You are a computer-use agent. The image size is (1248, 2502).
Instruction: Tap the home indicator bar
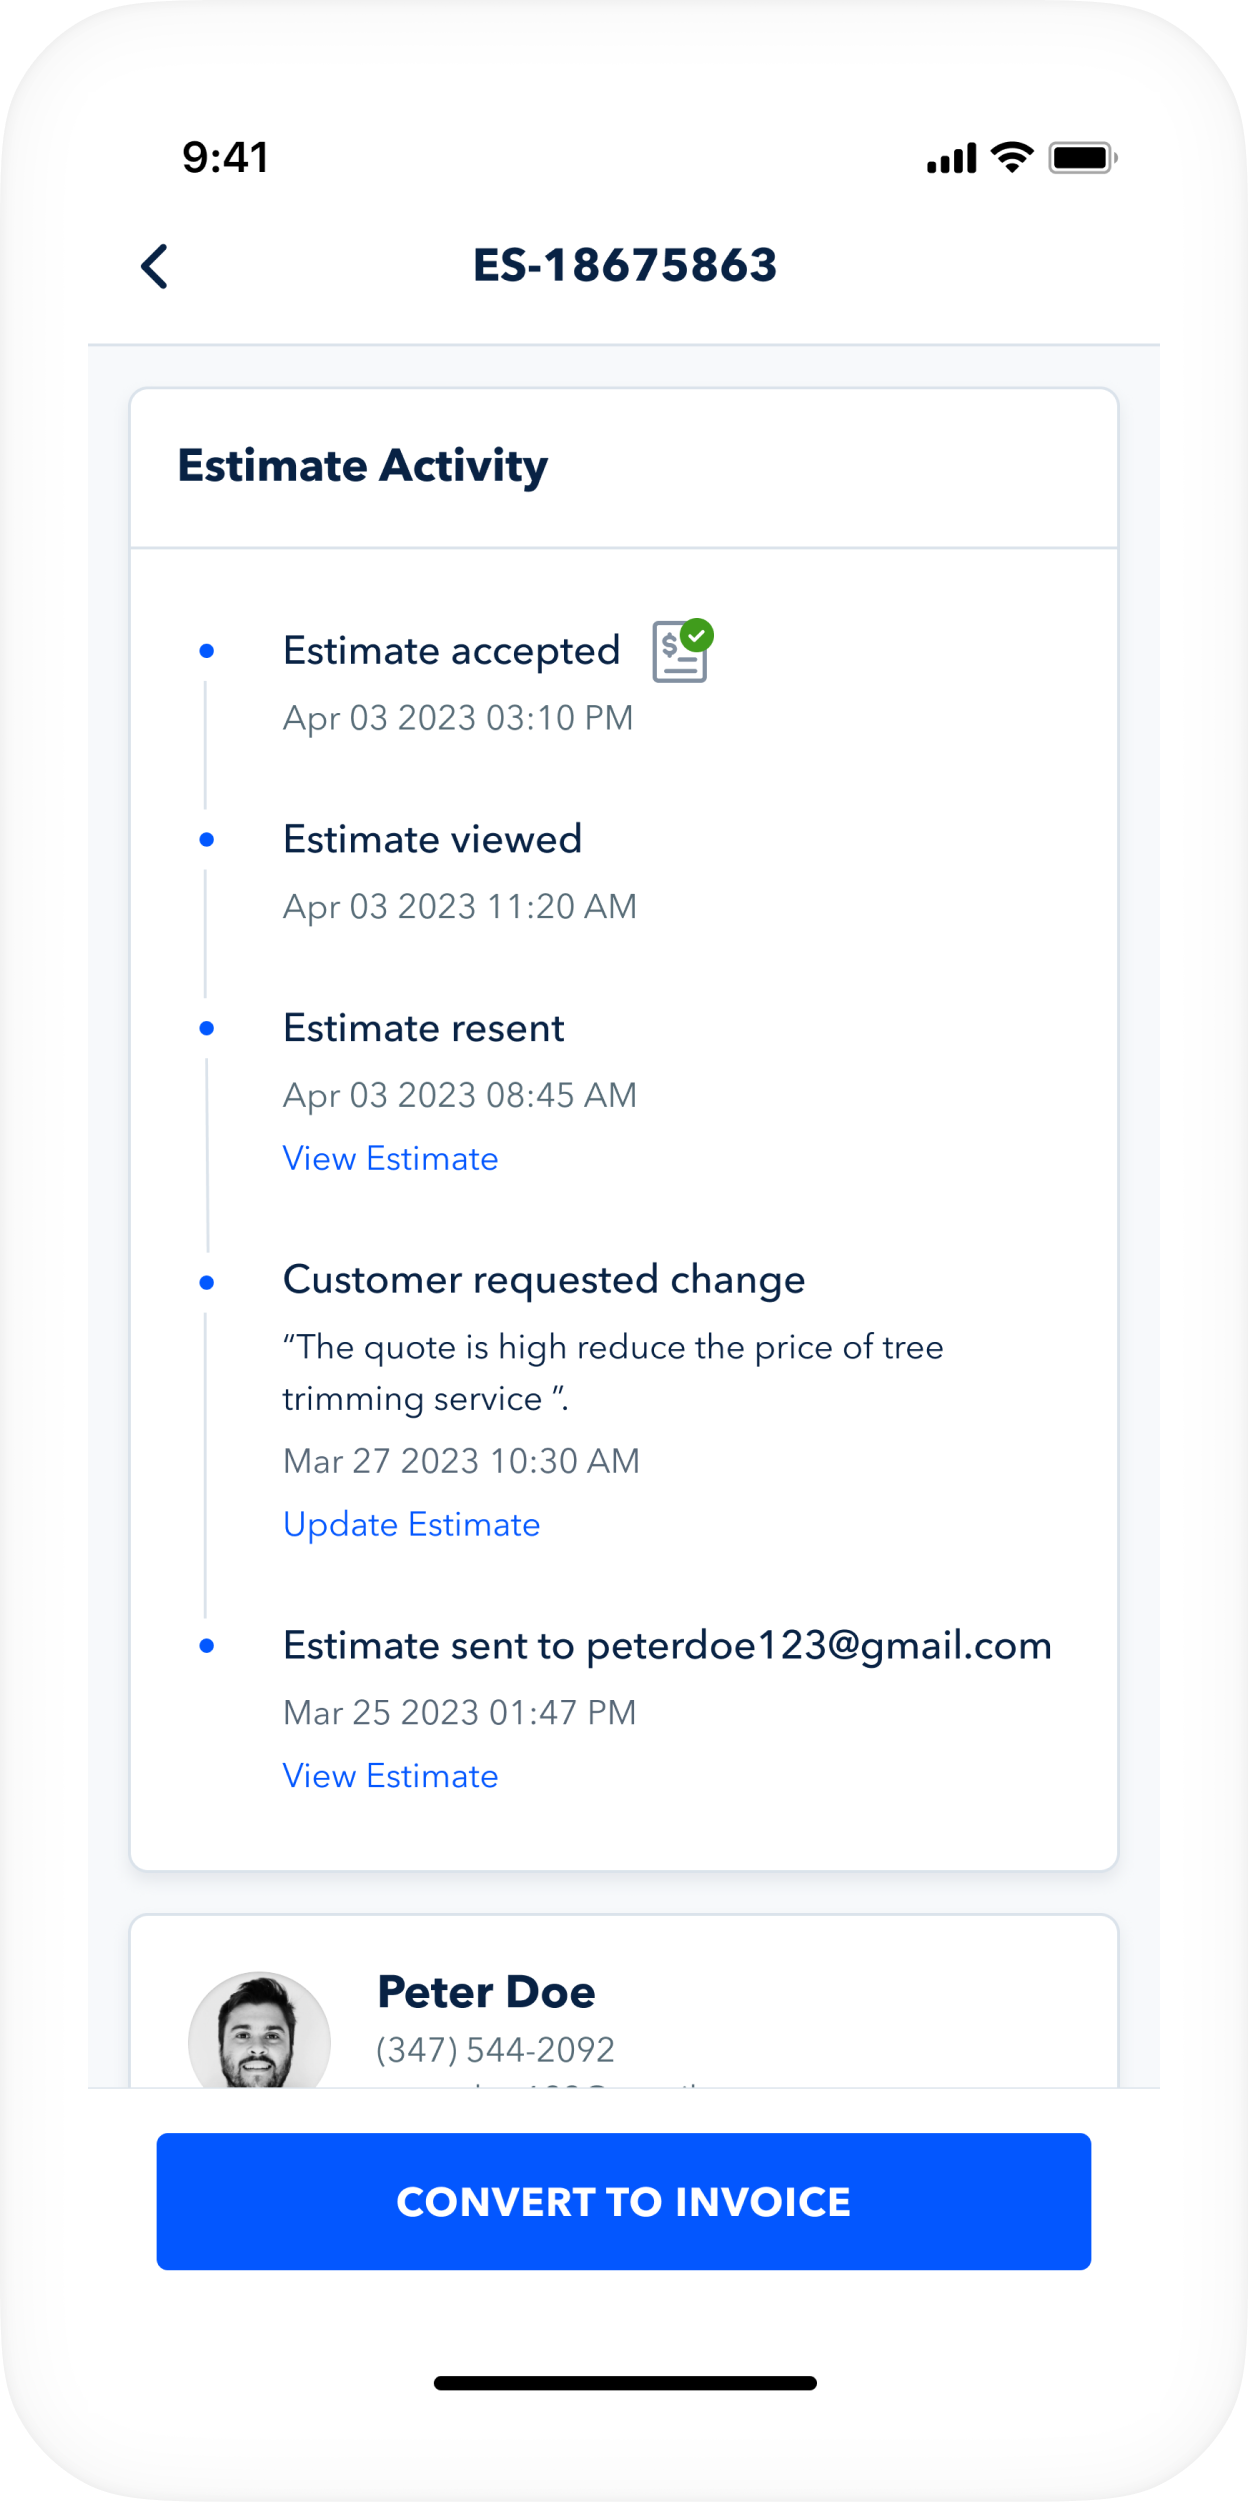click(x=624, y=2383)
